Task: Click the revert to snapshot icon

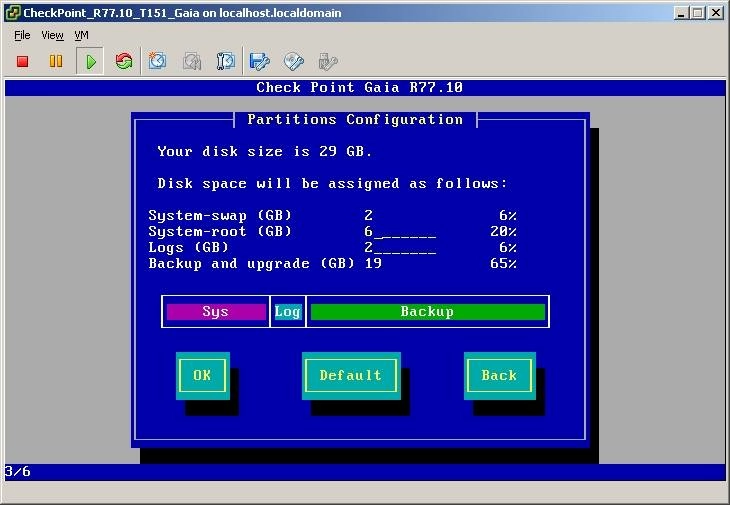Action: pyautogui.click(x=192, y=61)
